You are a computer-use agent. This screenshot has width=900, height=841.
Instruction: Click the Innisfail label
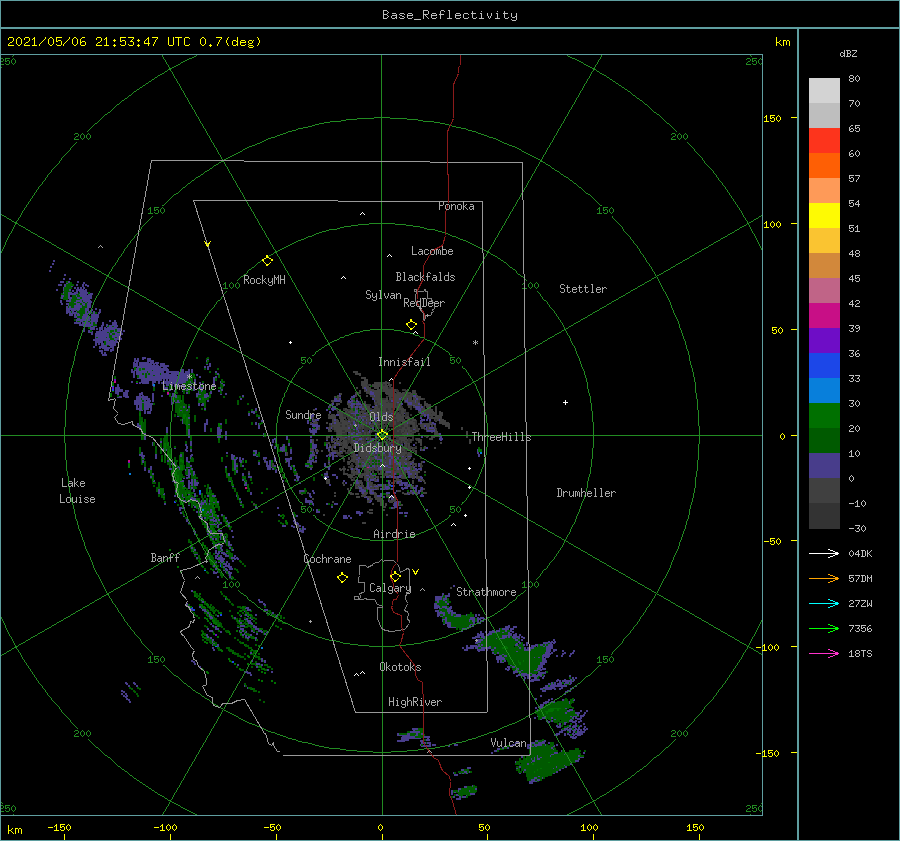point(404,362)
